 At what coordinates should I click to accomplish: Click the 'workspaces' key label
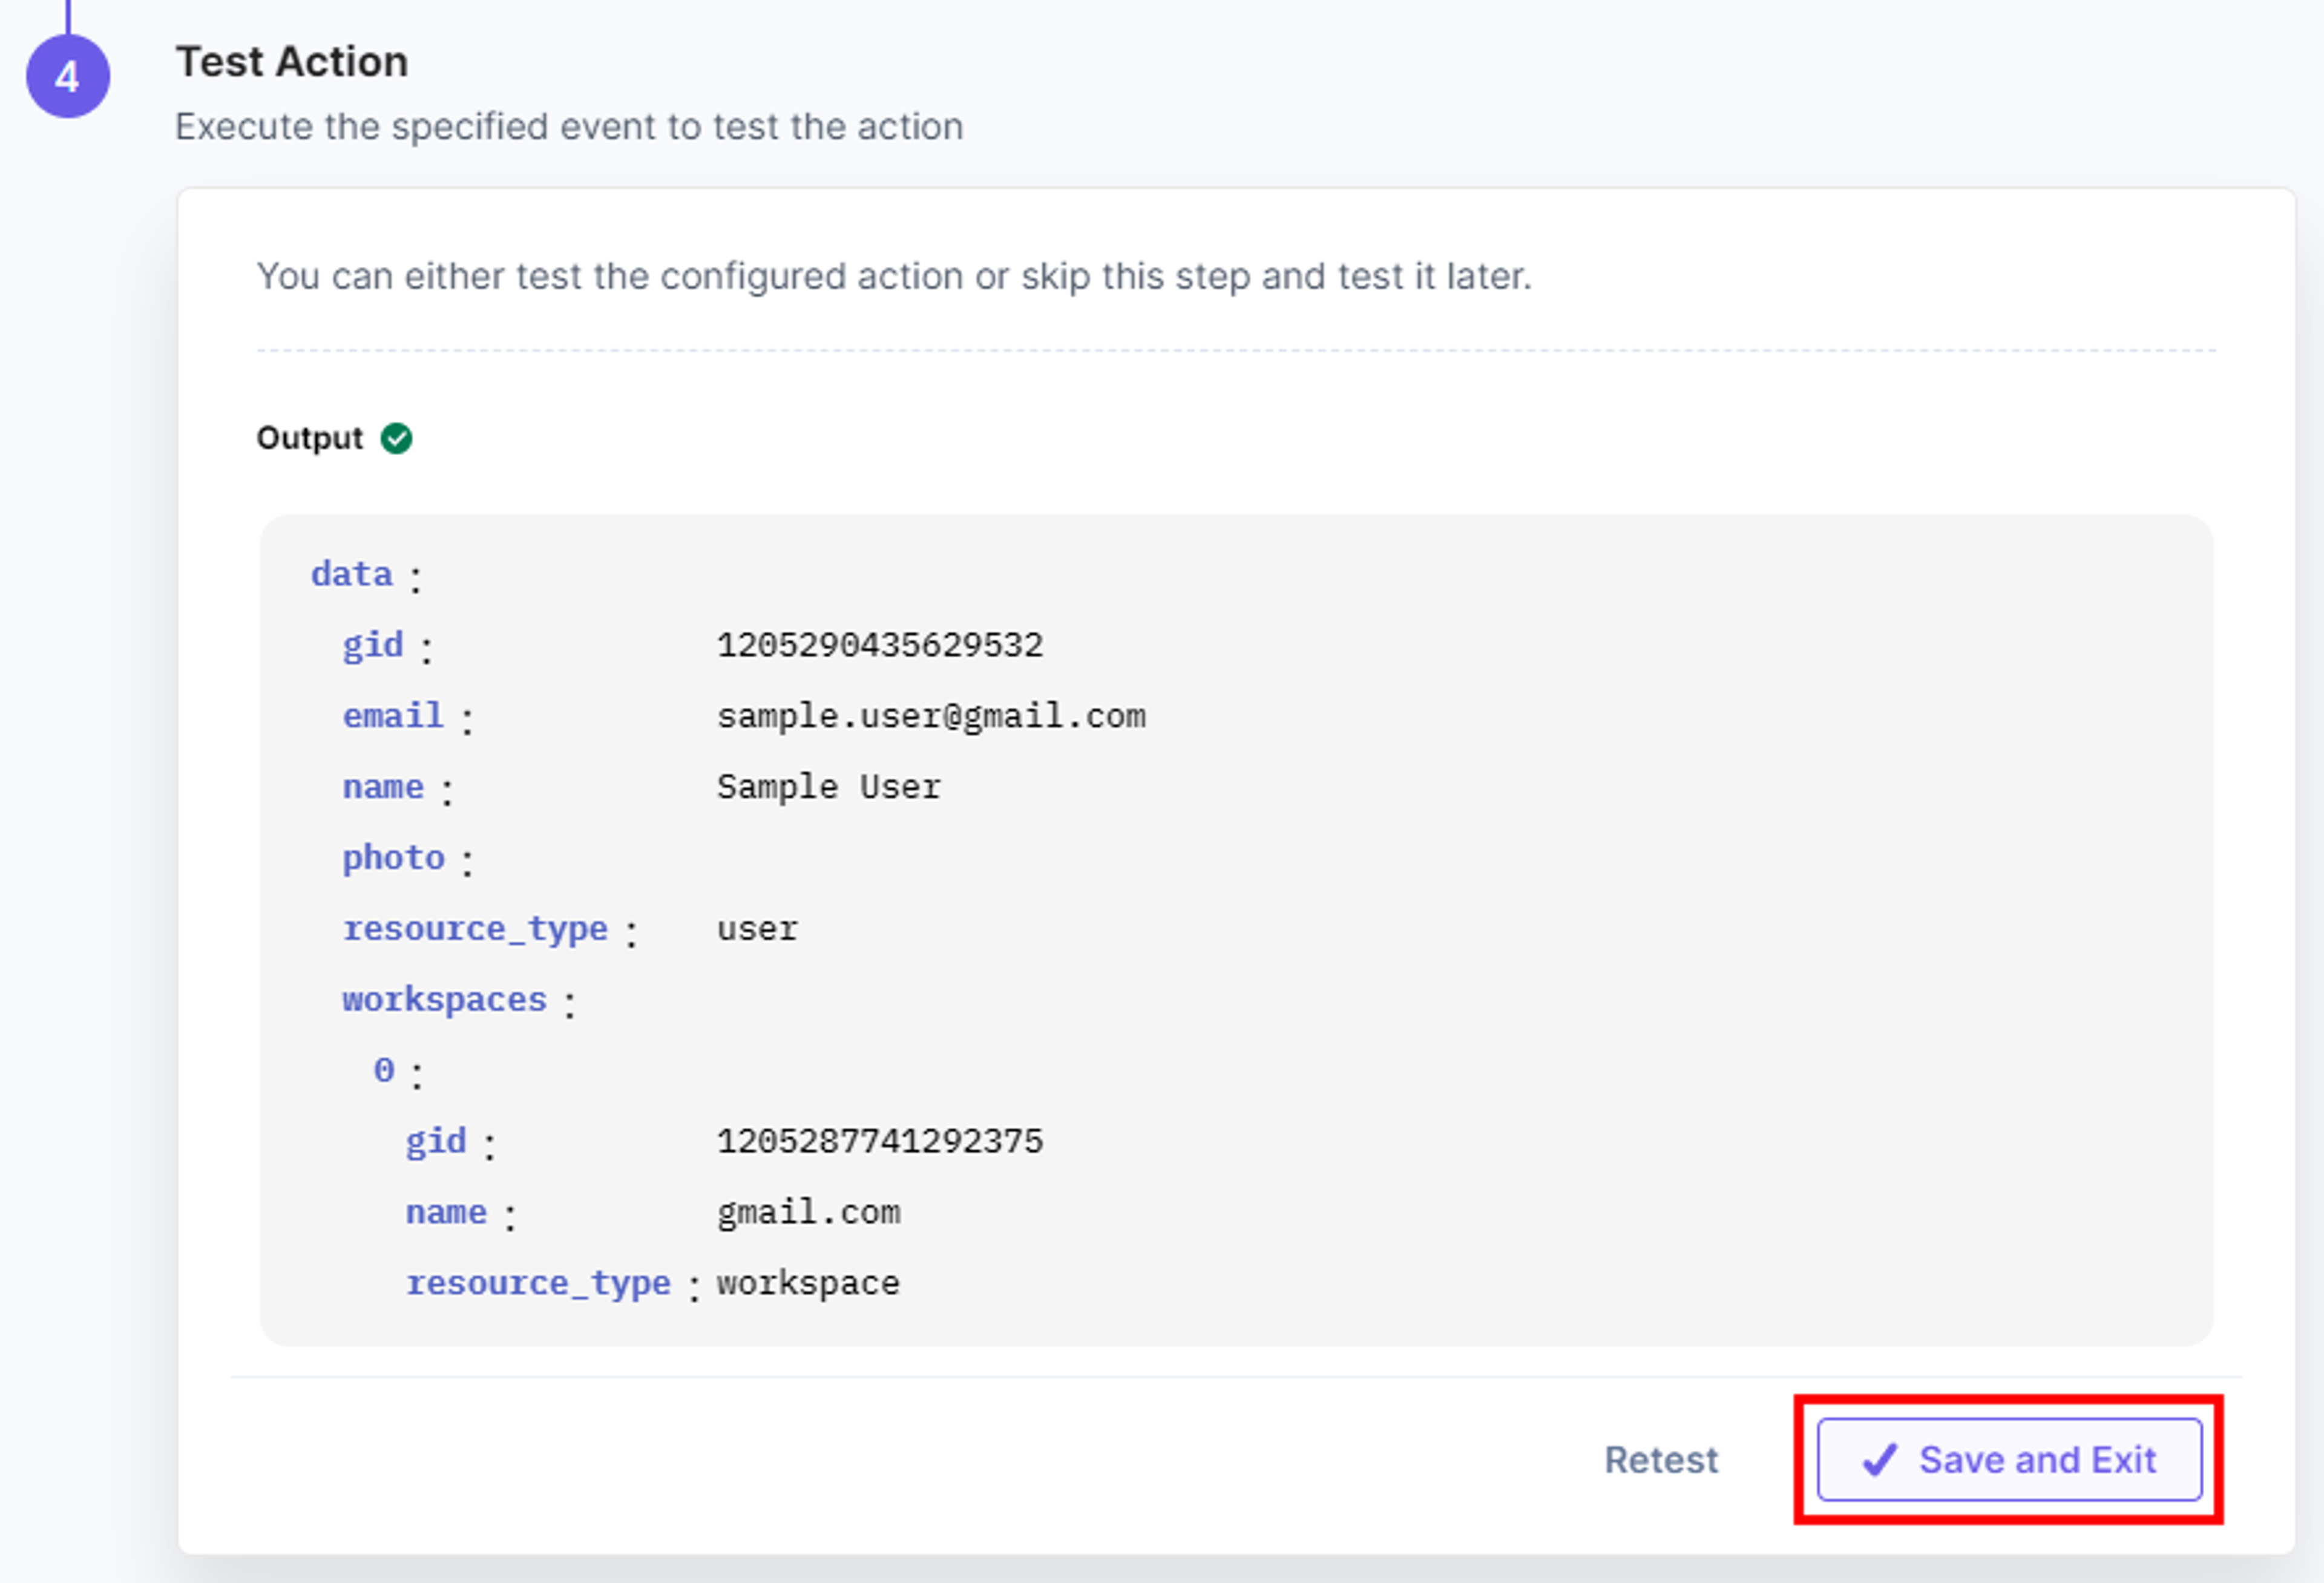[444, 1000]
